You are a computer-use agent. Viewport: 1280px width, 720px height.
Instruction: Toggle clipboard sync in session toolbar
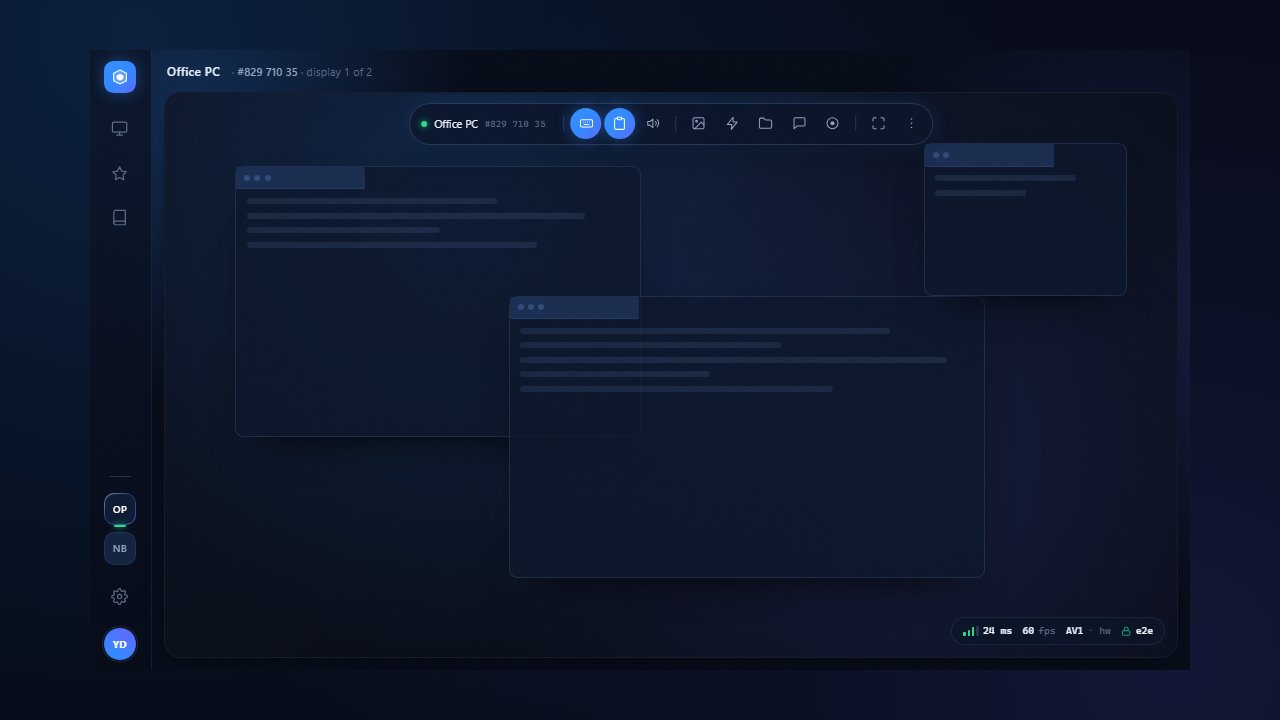tap(620, 124)
